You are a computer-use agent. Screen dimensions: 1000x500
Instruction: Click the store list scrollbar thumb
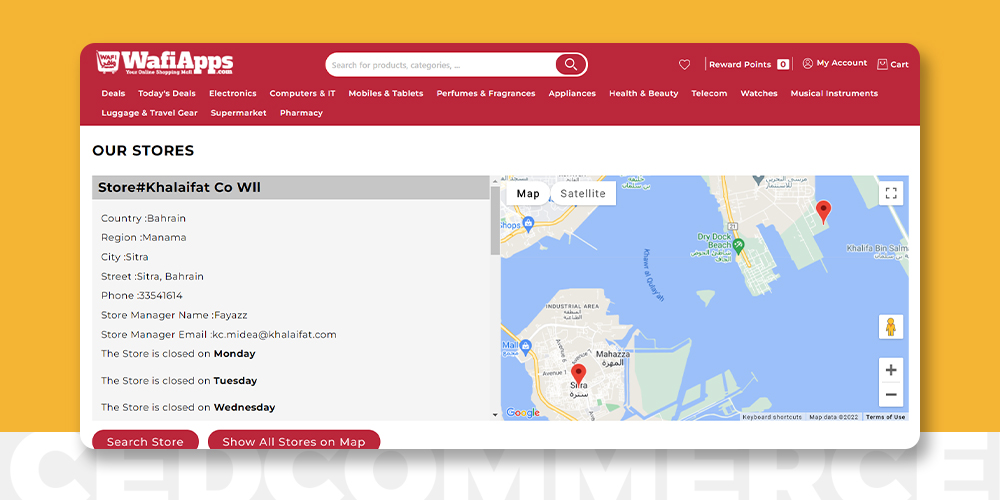click(496, 220)
